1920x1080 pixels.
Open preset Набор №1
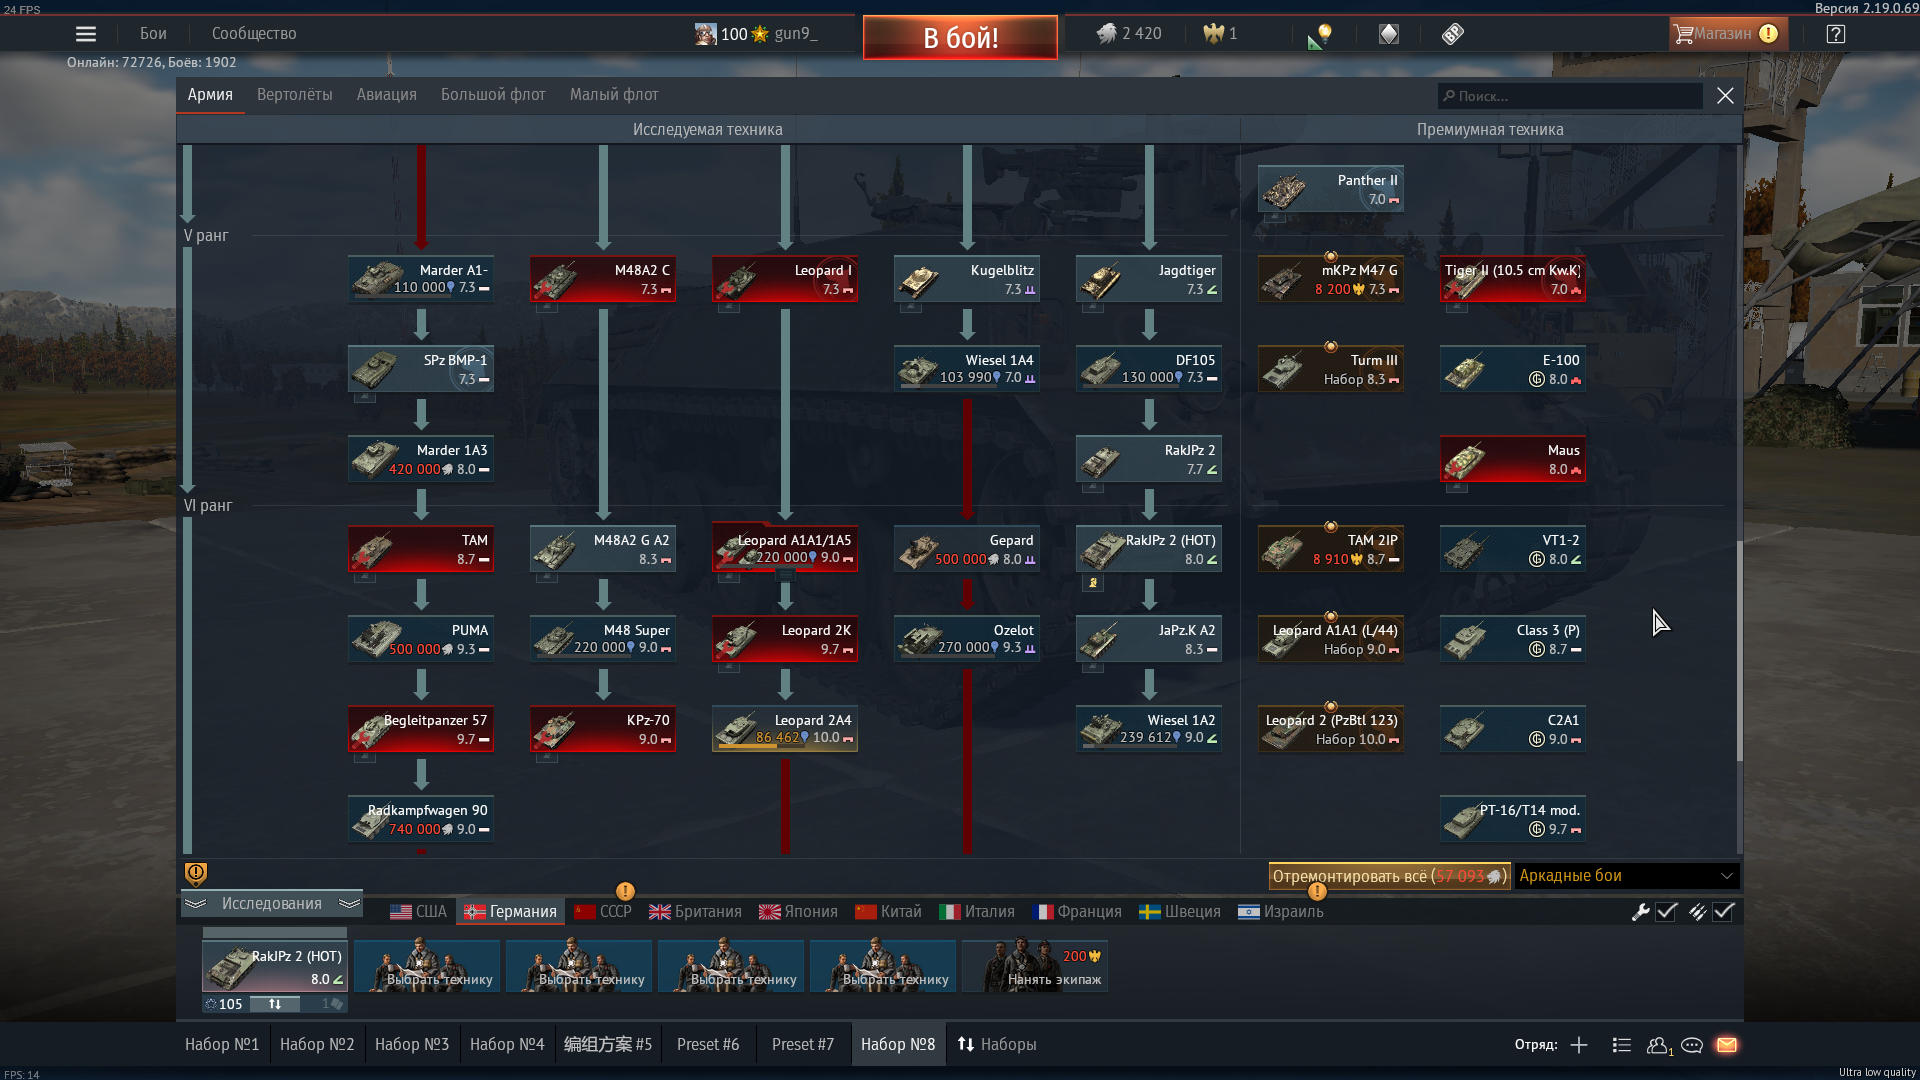[x=222, y=1045]
